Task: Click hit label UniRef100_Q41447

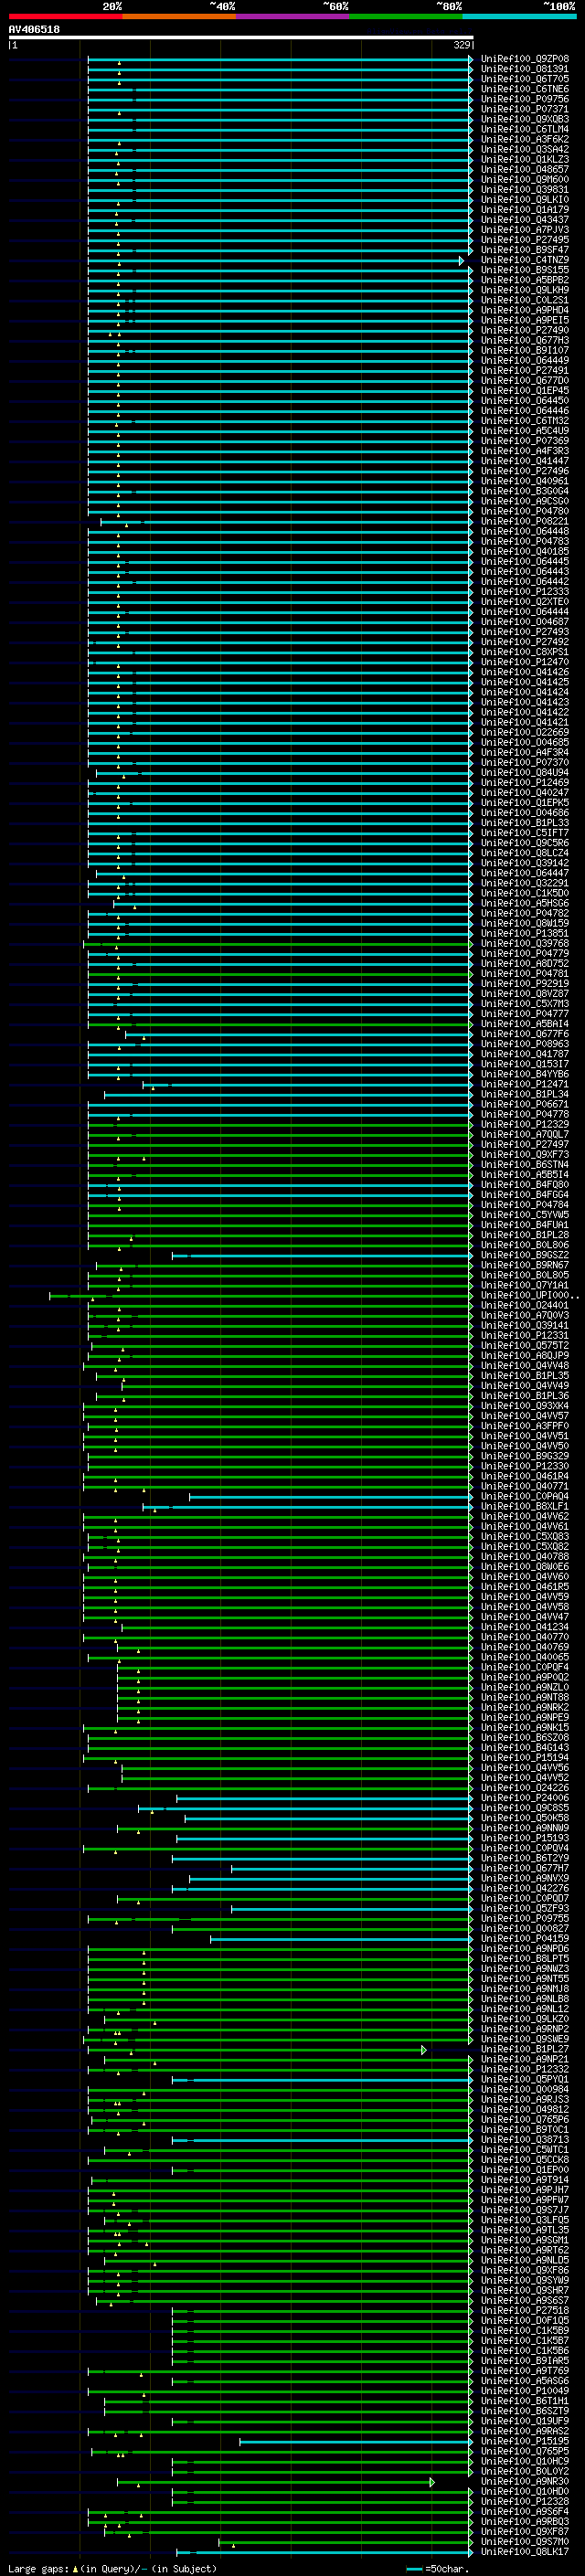Action: coord(525,461)
